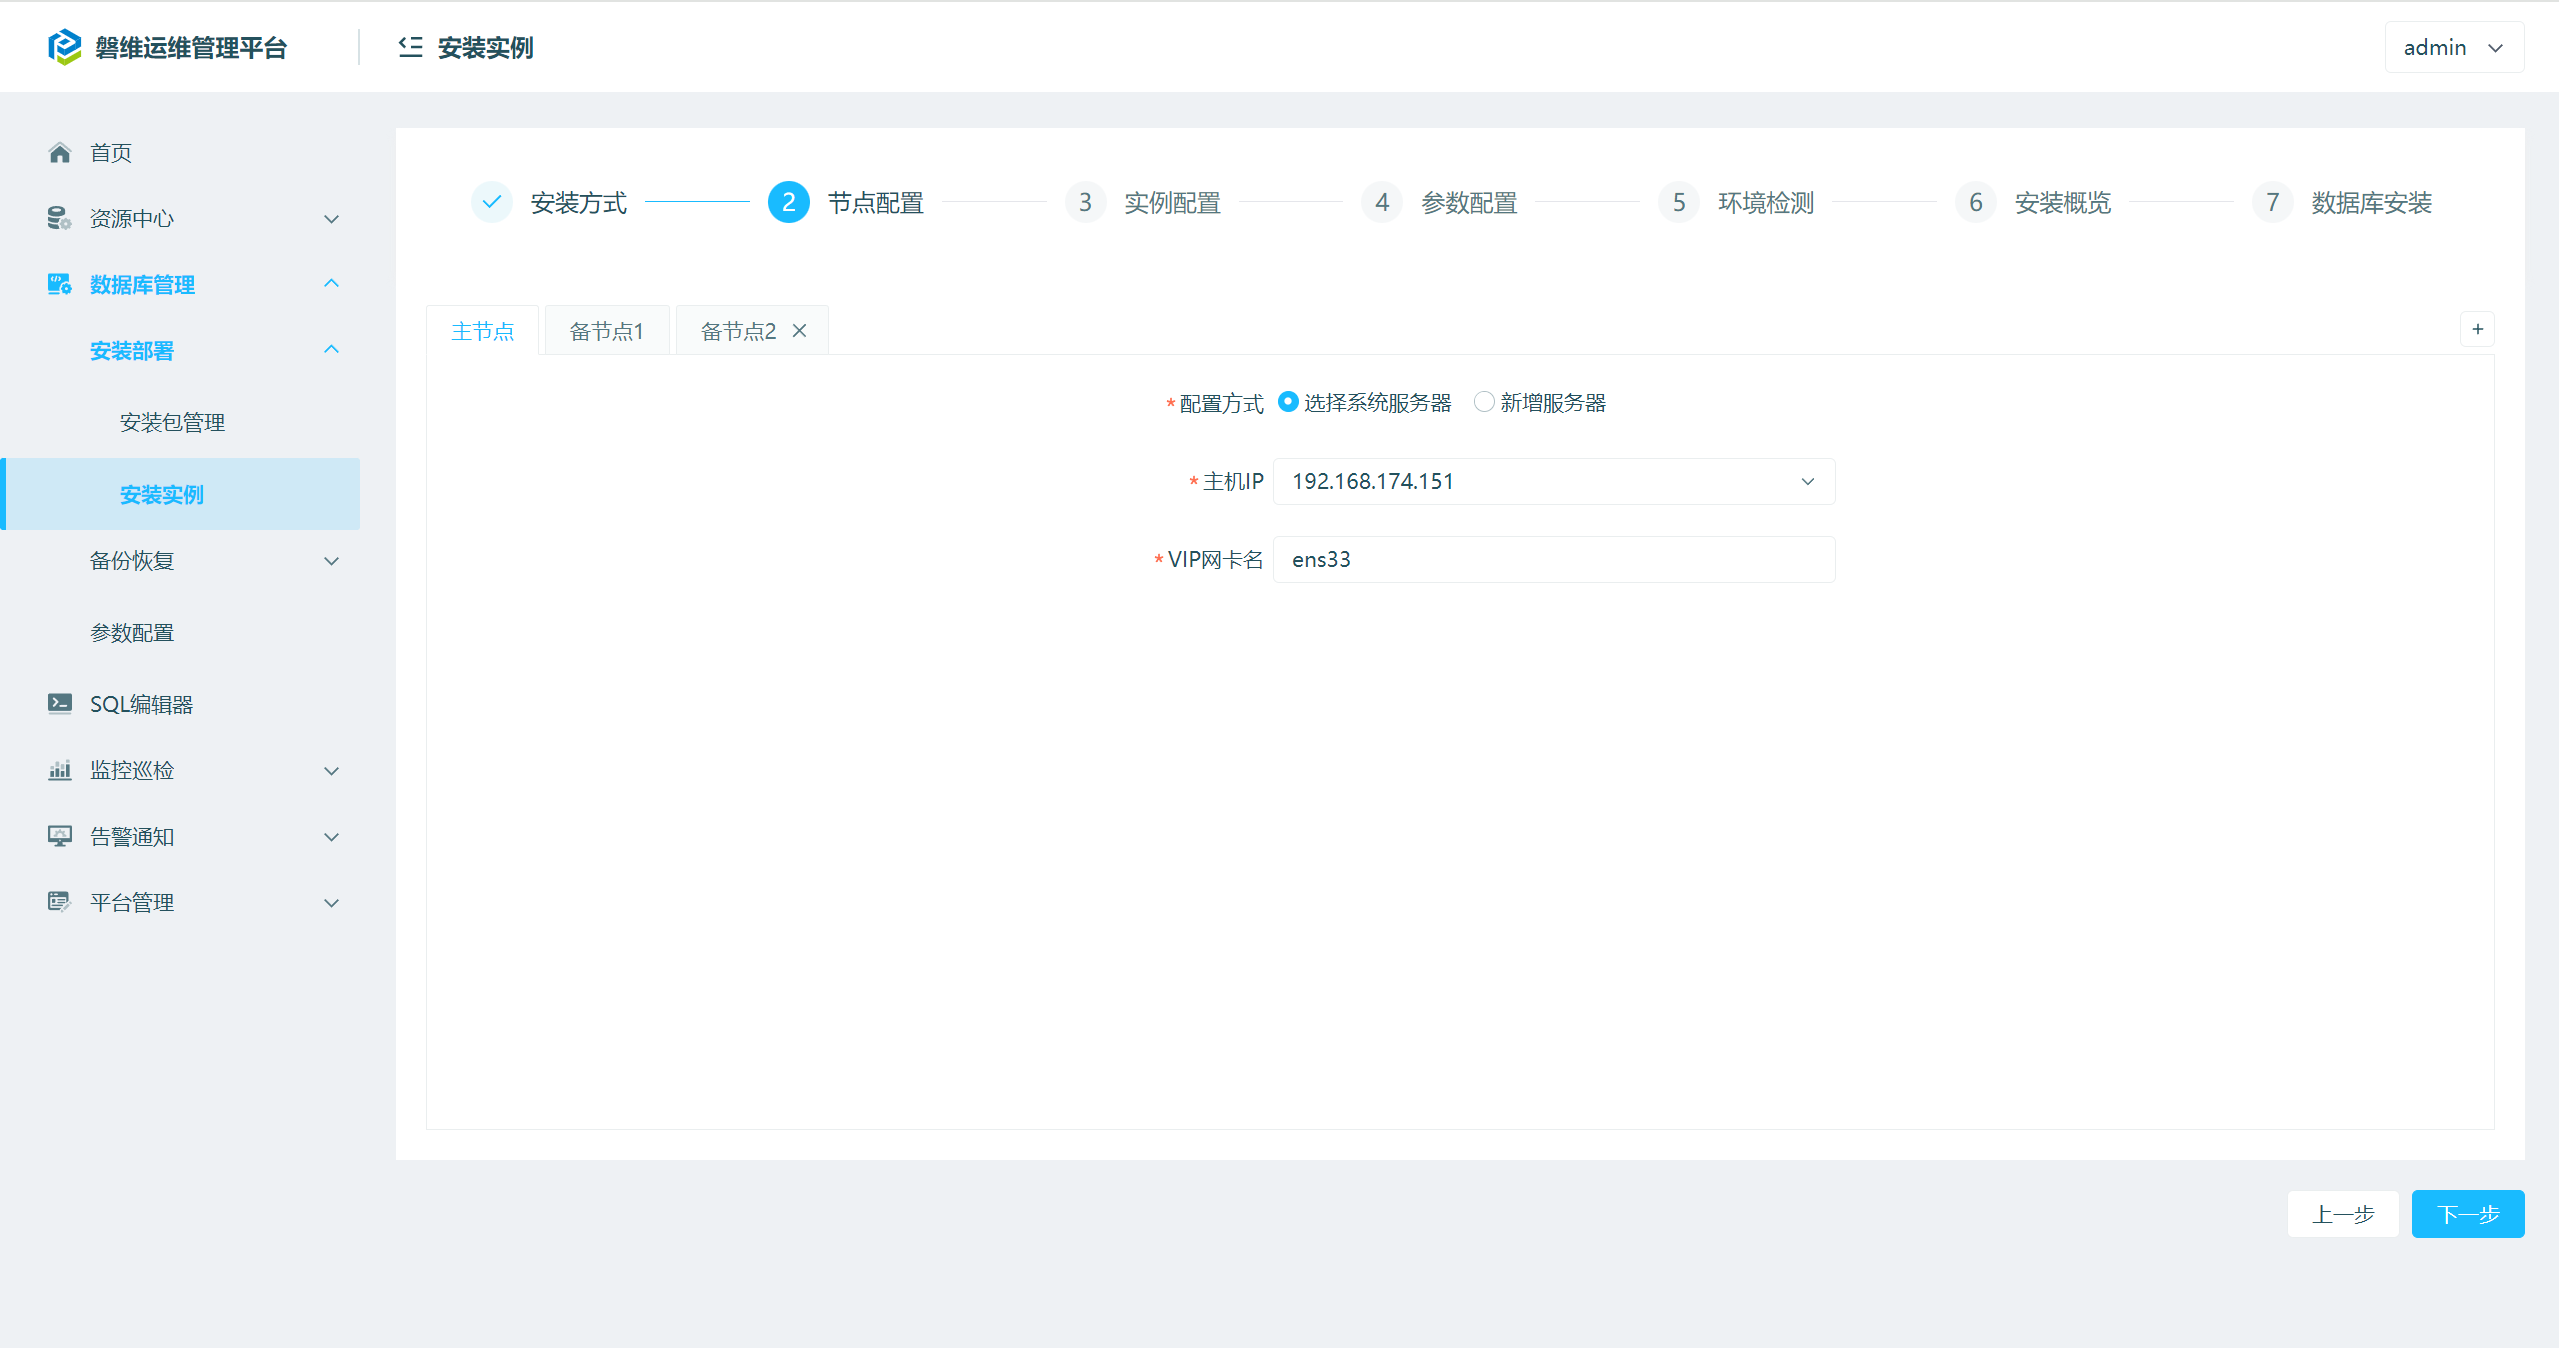
Task: Close the 备节点2 tab
Action: [799, 331]
